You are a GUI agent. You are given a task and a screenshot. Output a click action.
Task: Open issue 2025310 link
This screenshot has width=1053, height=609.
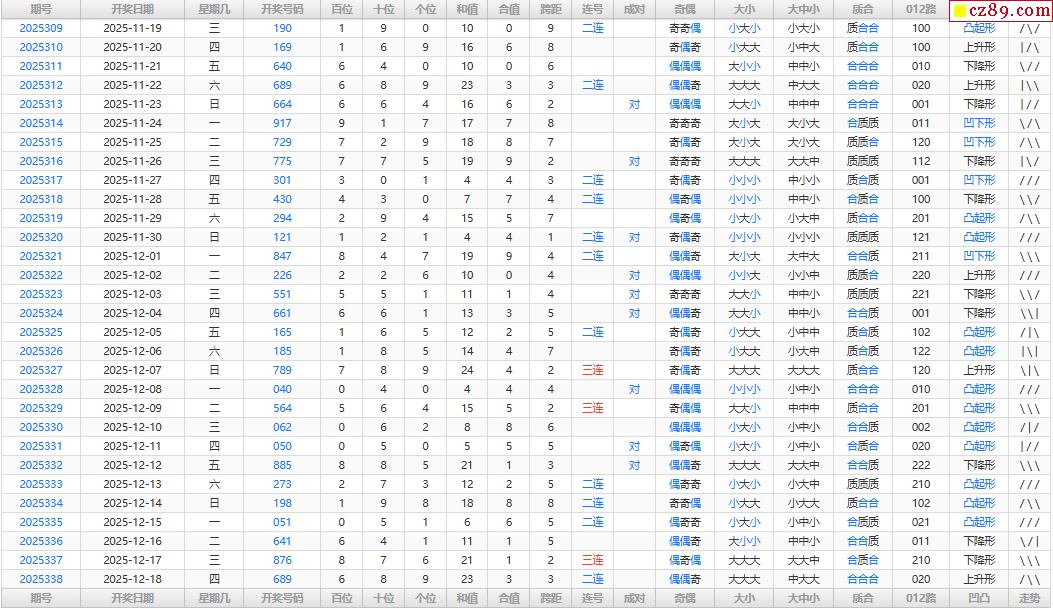41,47
